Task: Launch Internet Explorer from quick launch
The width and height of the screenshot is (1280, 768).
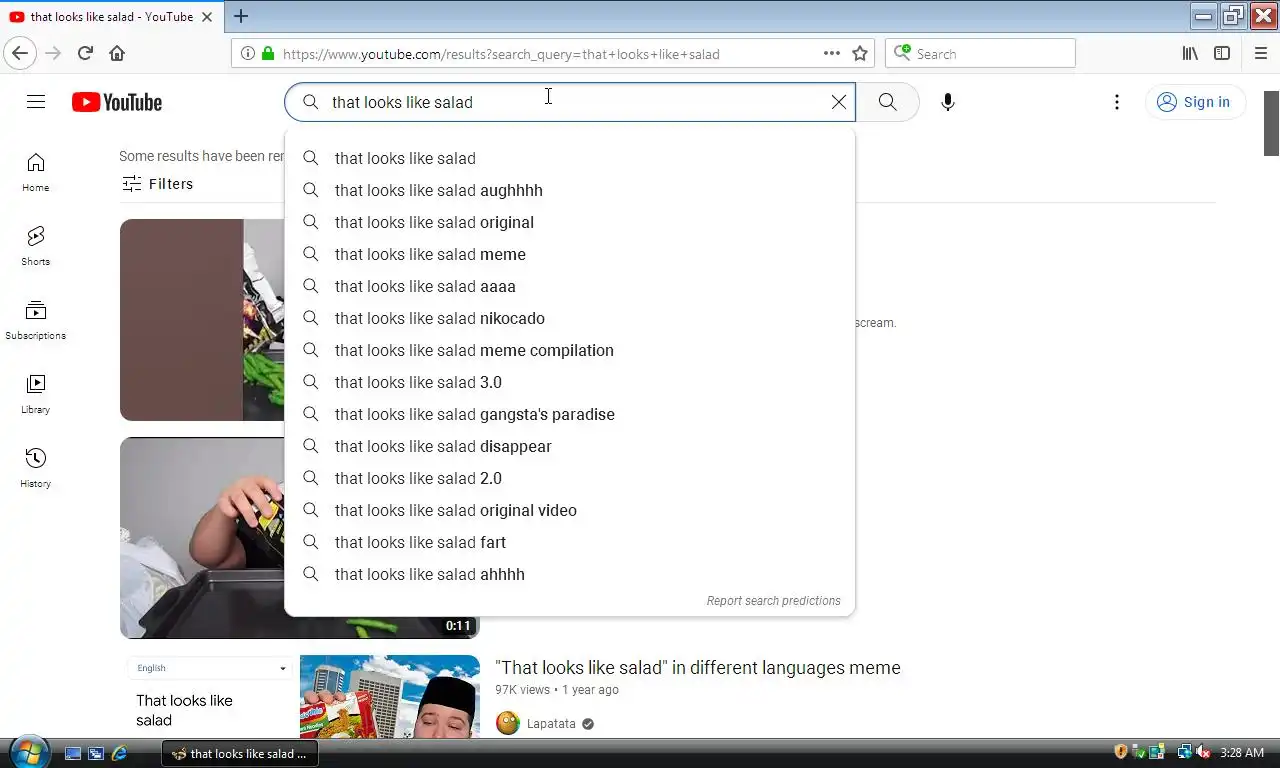Action: coord(119,753)
